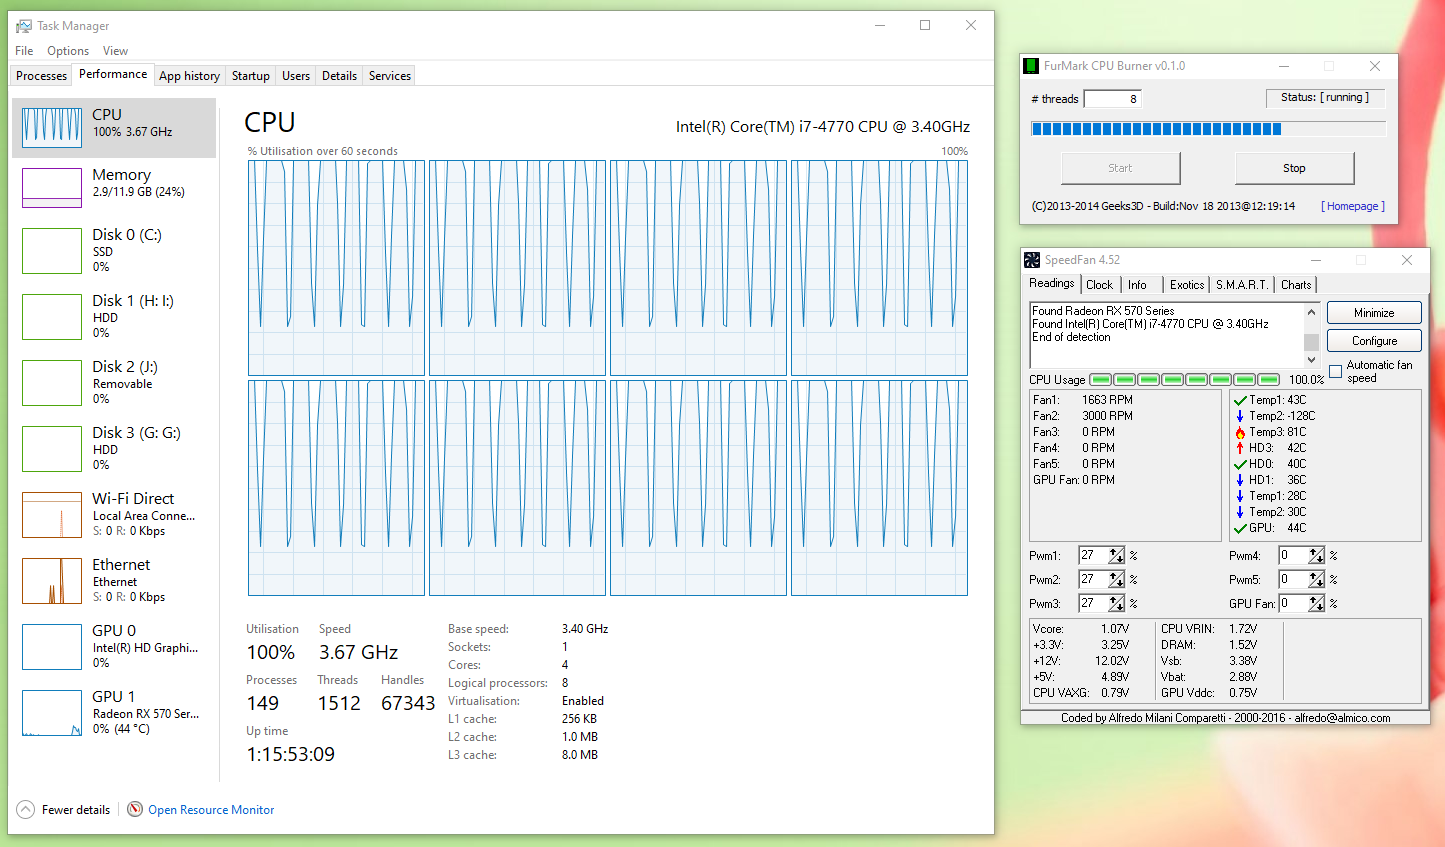Click the SpeedFan title bar icon
The image size is (1445, 847).
1032,260
